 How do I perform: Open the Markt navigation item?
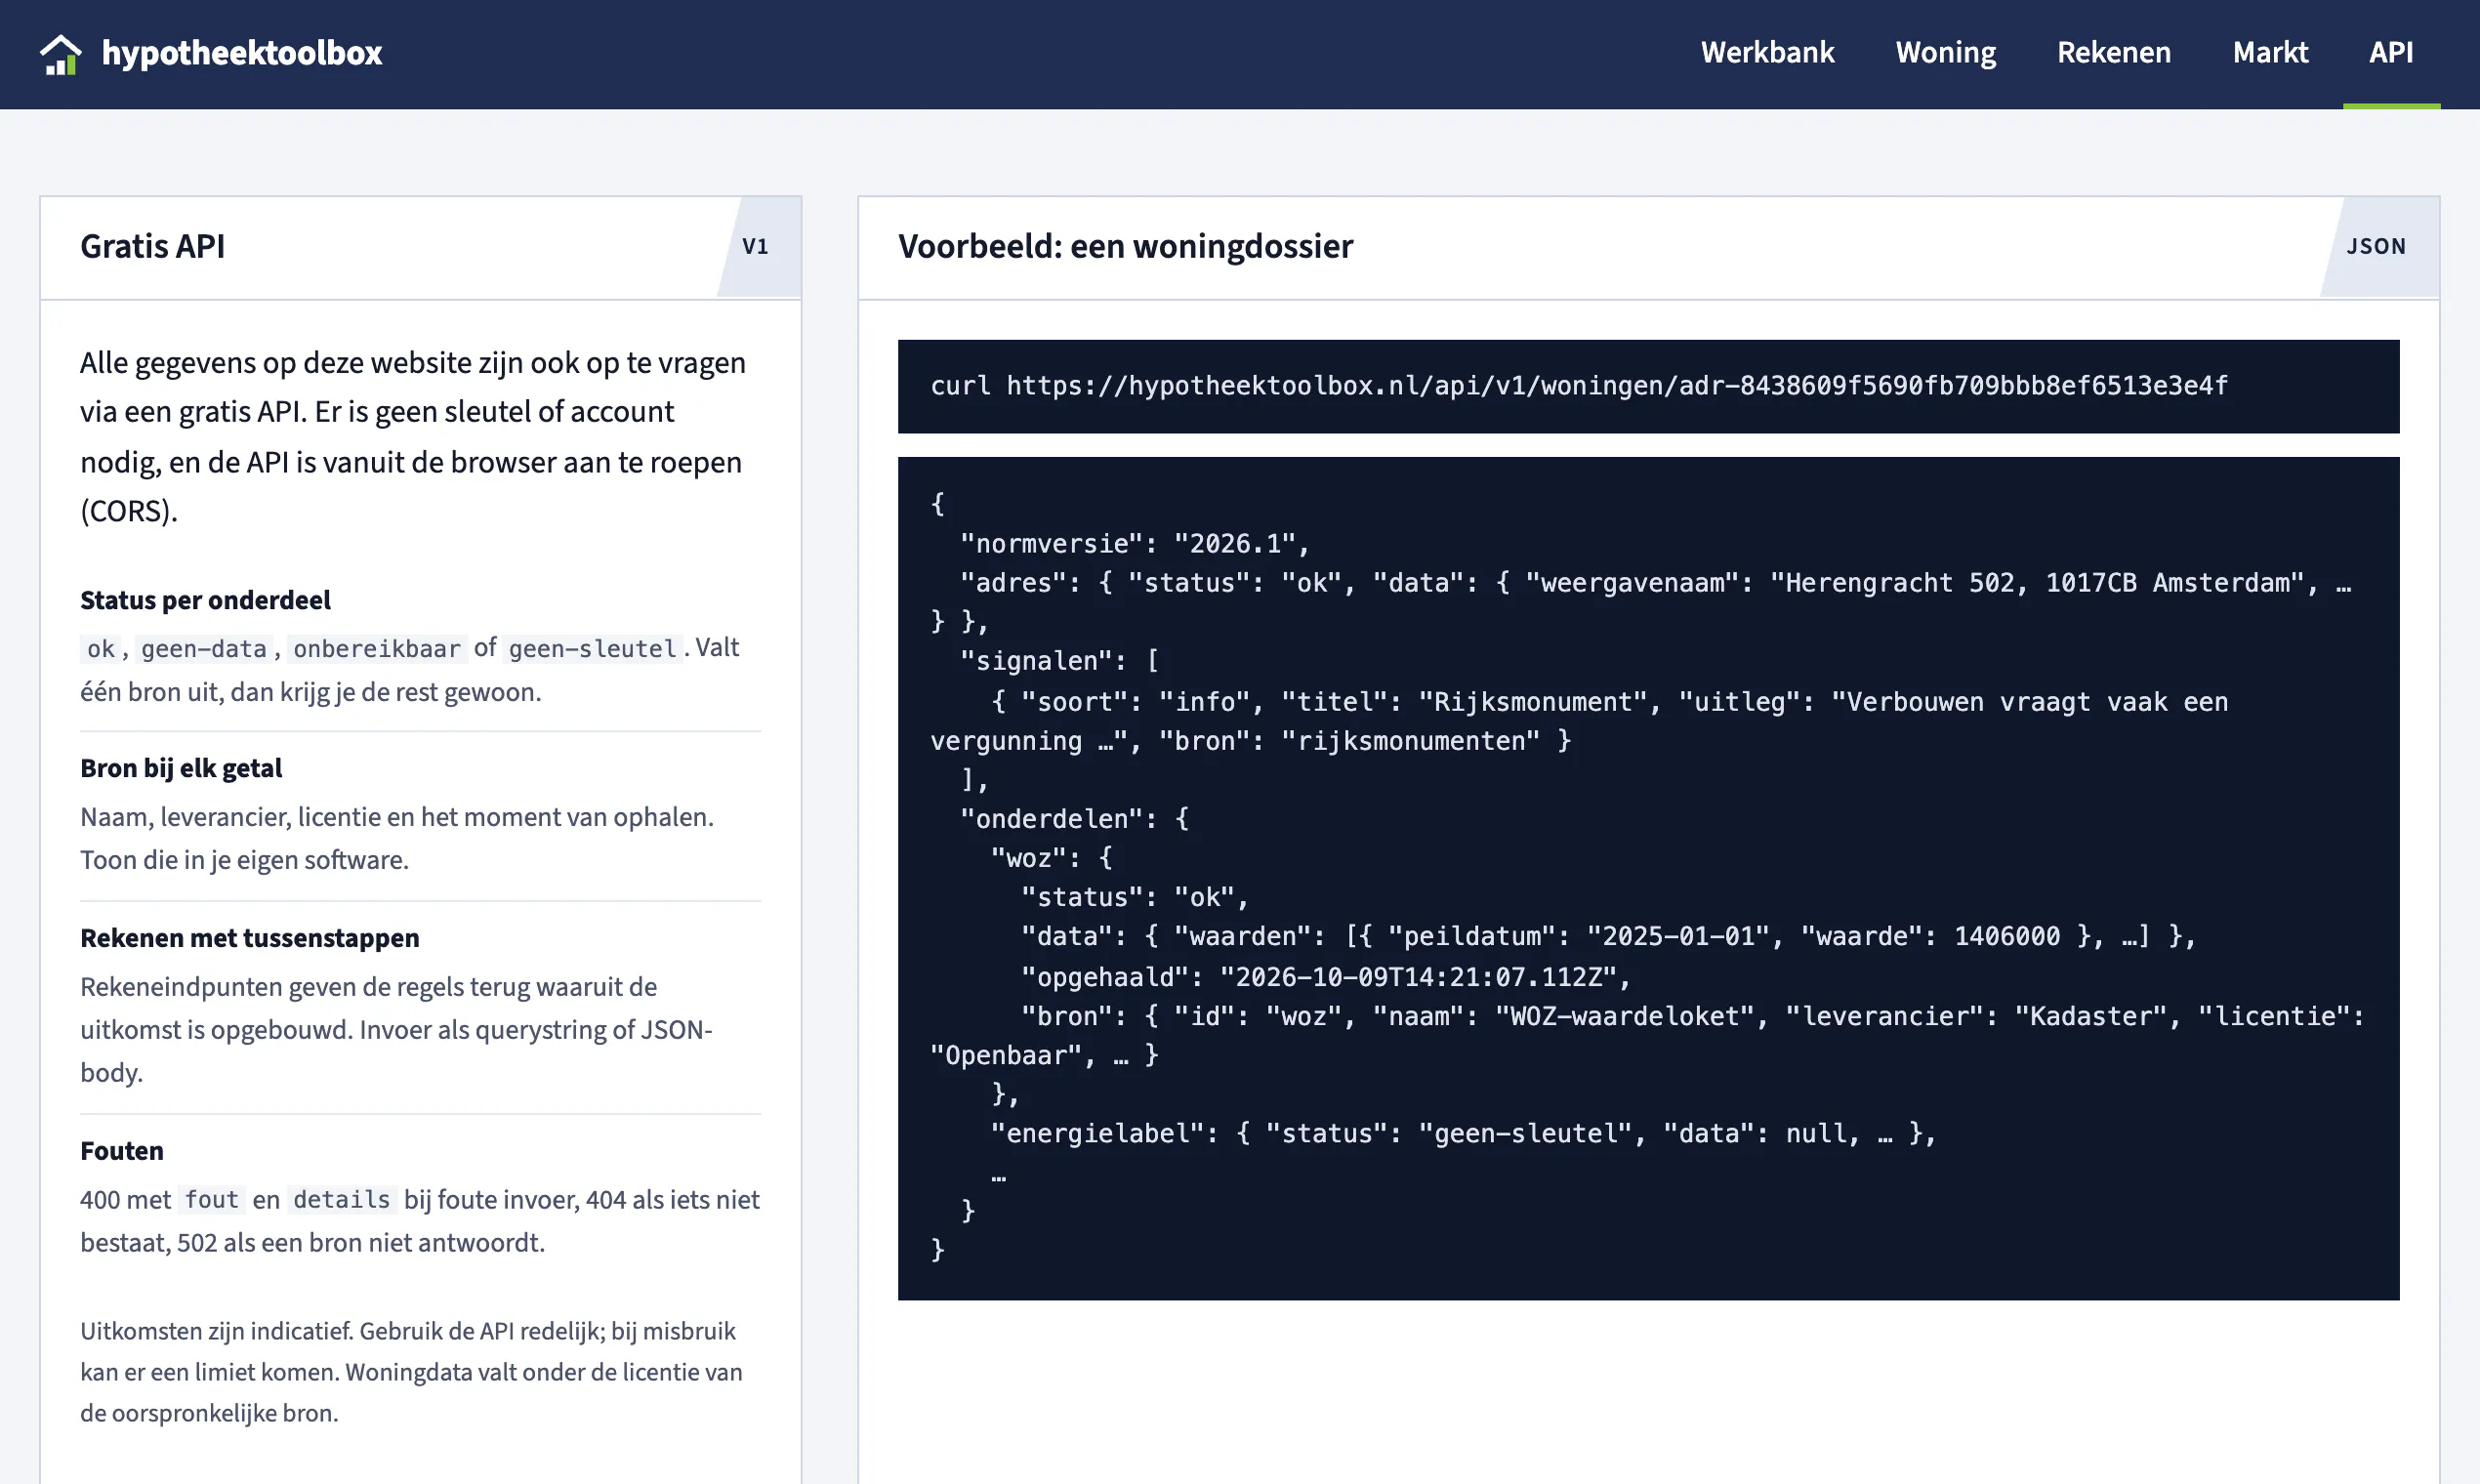pyautogui.click(x=2270, y=53)
